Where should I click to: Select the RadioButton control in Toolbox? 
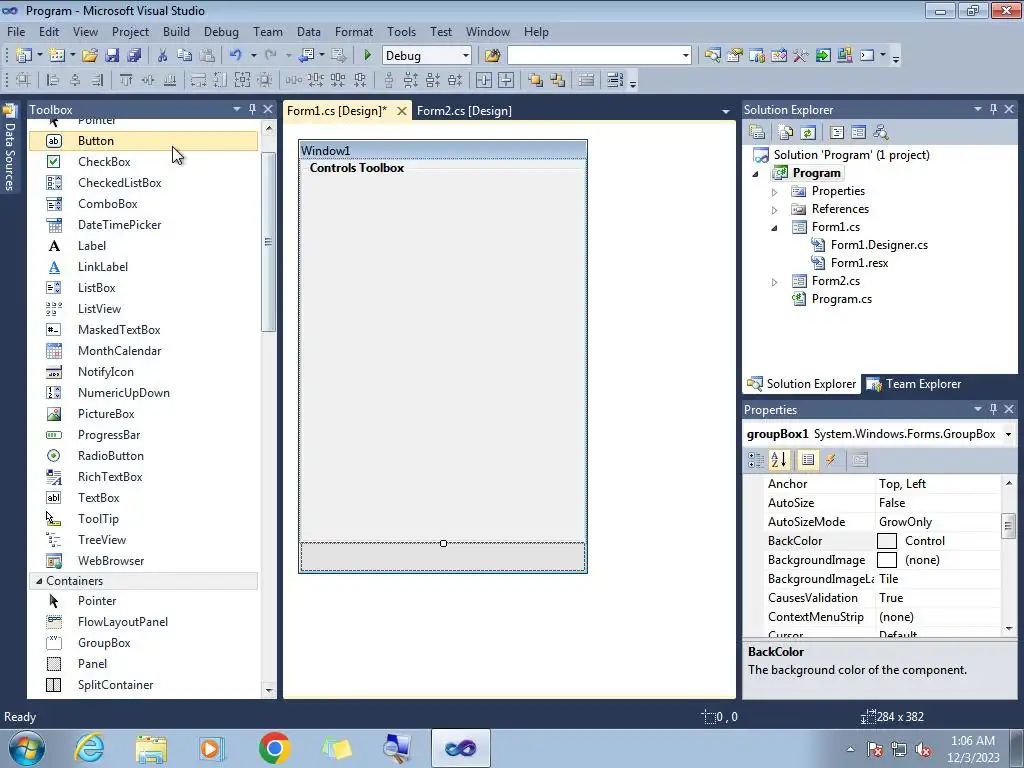click(x=144, y=456)
